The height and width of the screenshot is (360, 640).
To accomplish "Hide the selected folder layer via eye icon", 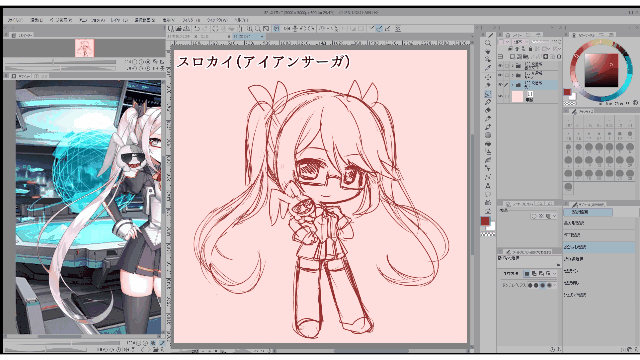I will coord(500,85).
